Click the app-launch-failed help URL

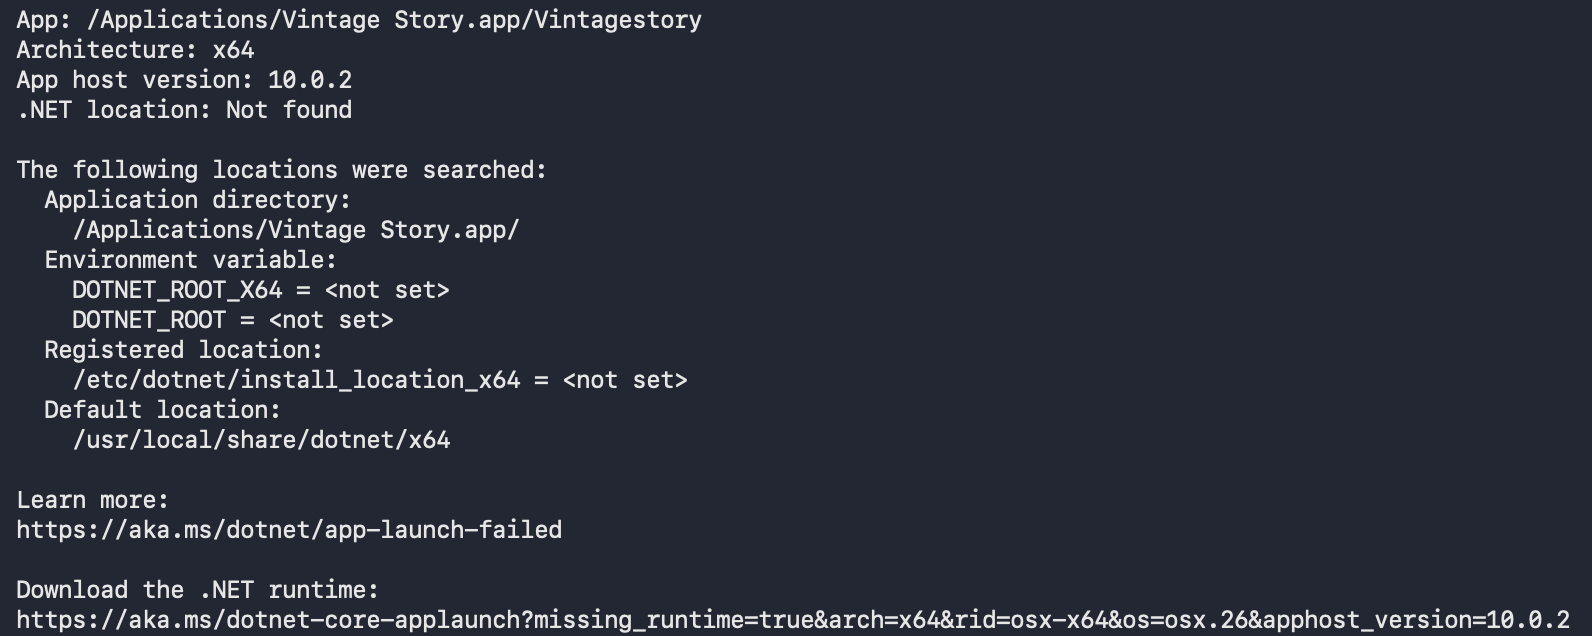[289, 530]
